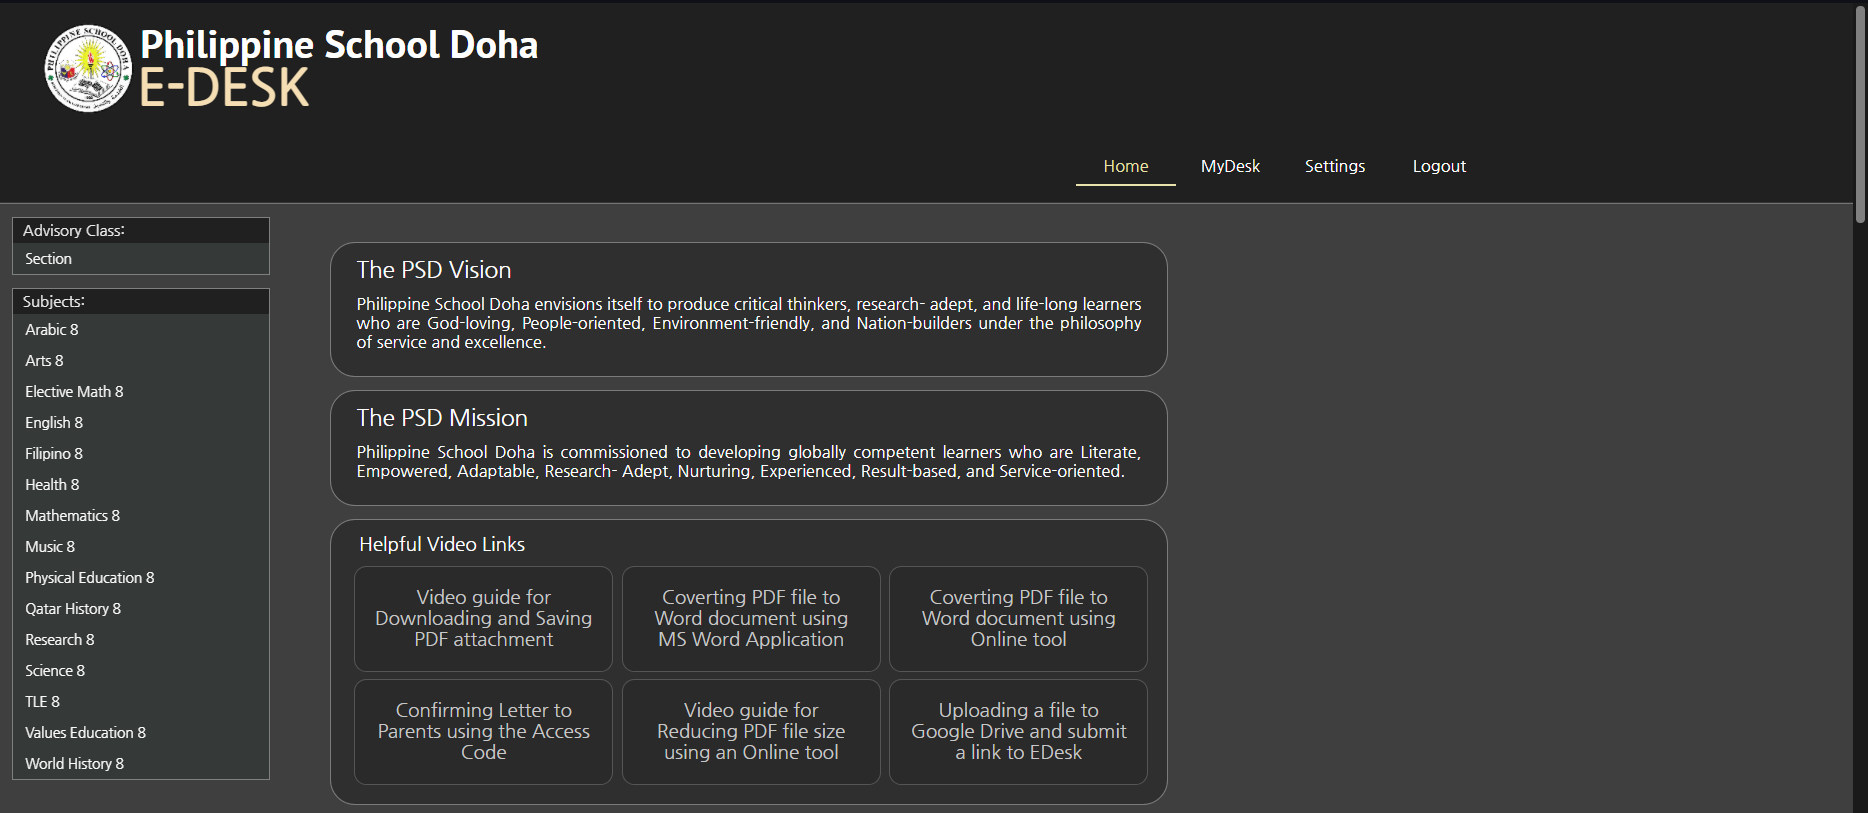Viewport: 1868px width, 813px height.
Task: Click The PSD Vision heading
Action: (x=434, y=270)
